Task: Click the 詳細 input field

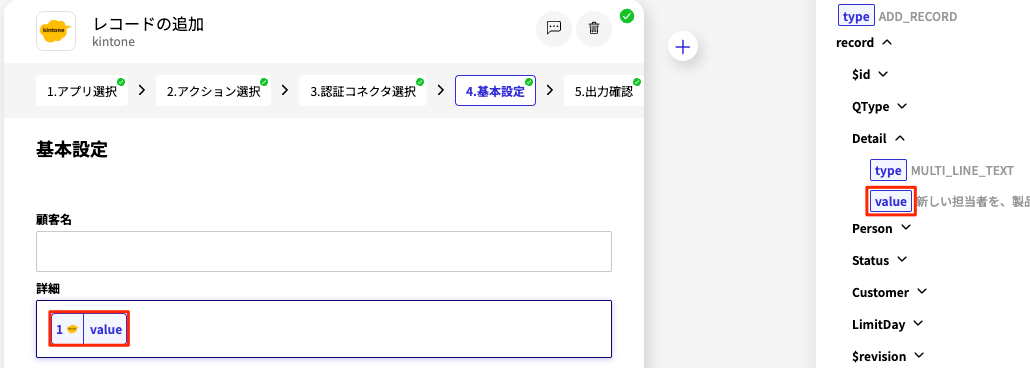Action: [324, 329]
